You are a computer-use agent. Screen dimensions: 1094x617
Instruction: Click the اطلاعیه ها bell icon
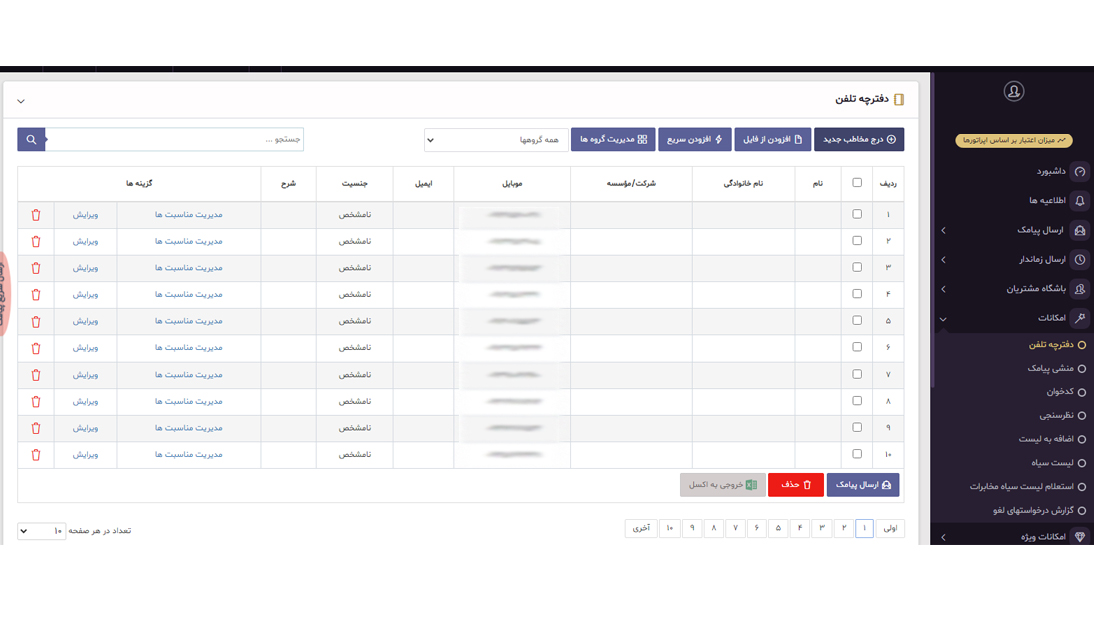click(1079, 201)
